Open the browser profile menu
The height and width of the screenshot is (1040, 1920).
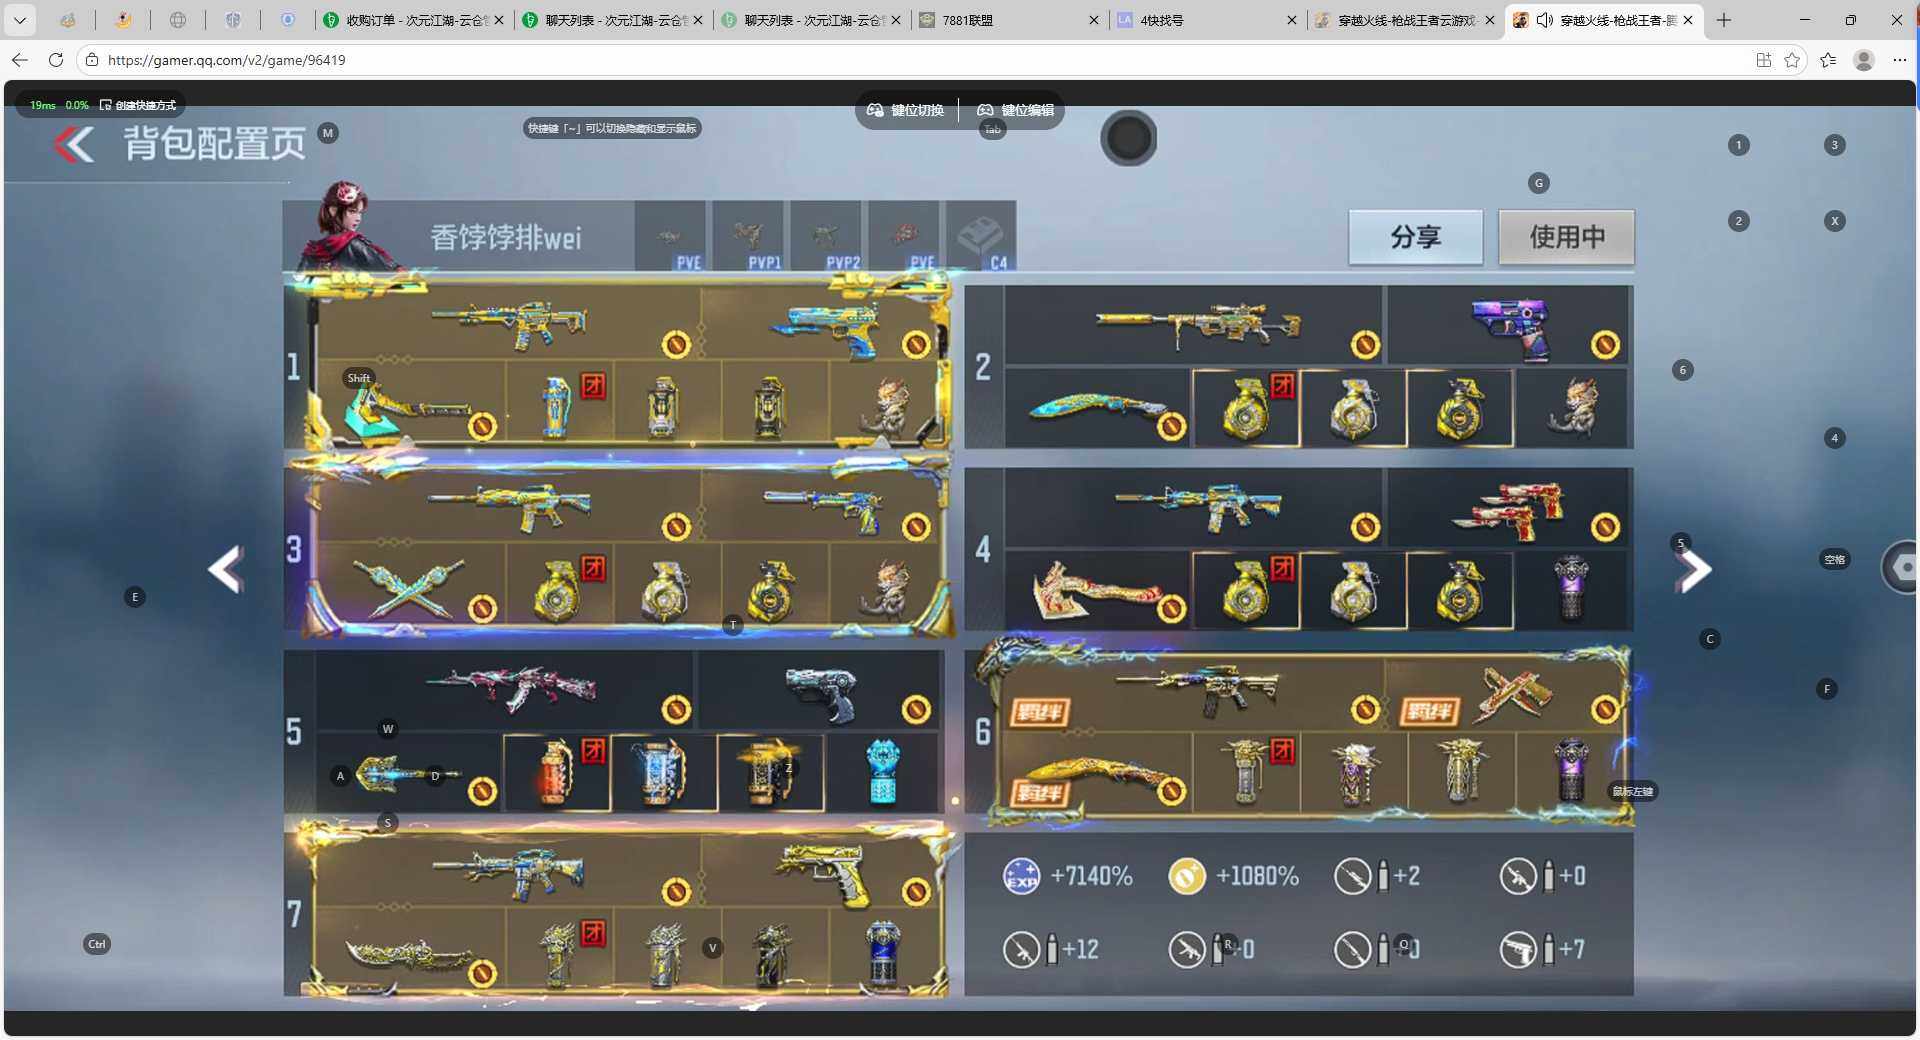pyautogui.click(x=1864, y=60)
